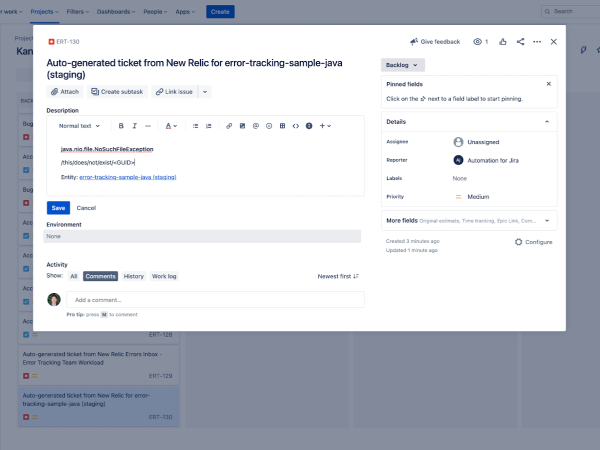Image resolution: width=600 pixels, height=450 pixels.
Task: Toggle italic formatting in description editor
Action: click(134, 126)
